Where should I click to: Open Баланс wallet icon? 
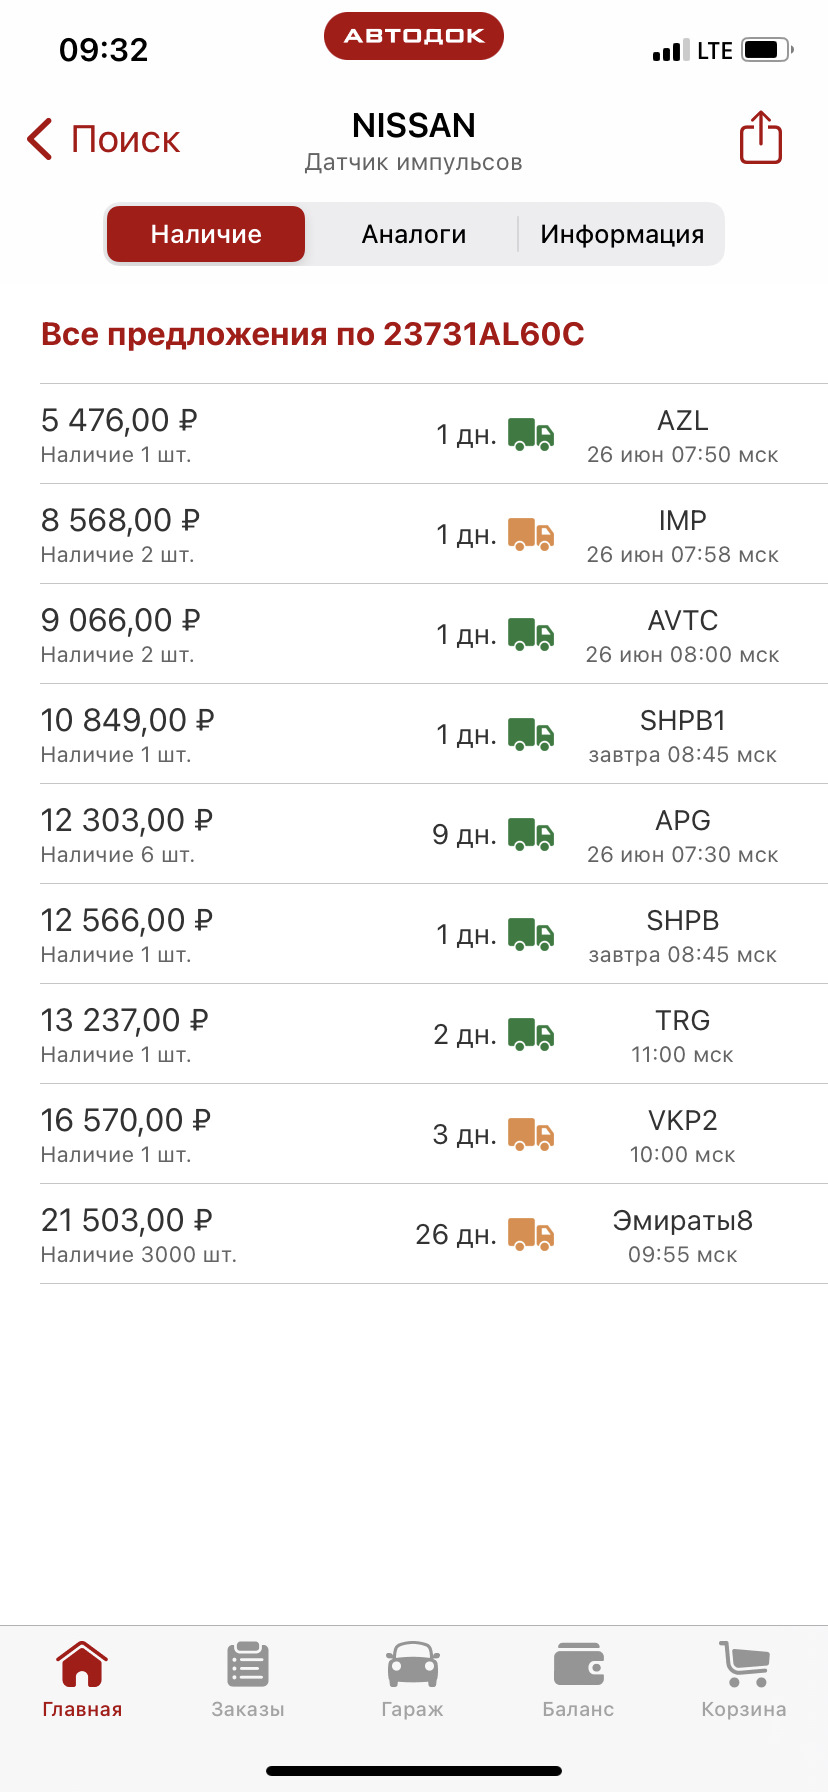pyautogui.click(x=579, y=1665)
